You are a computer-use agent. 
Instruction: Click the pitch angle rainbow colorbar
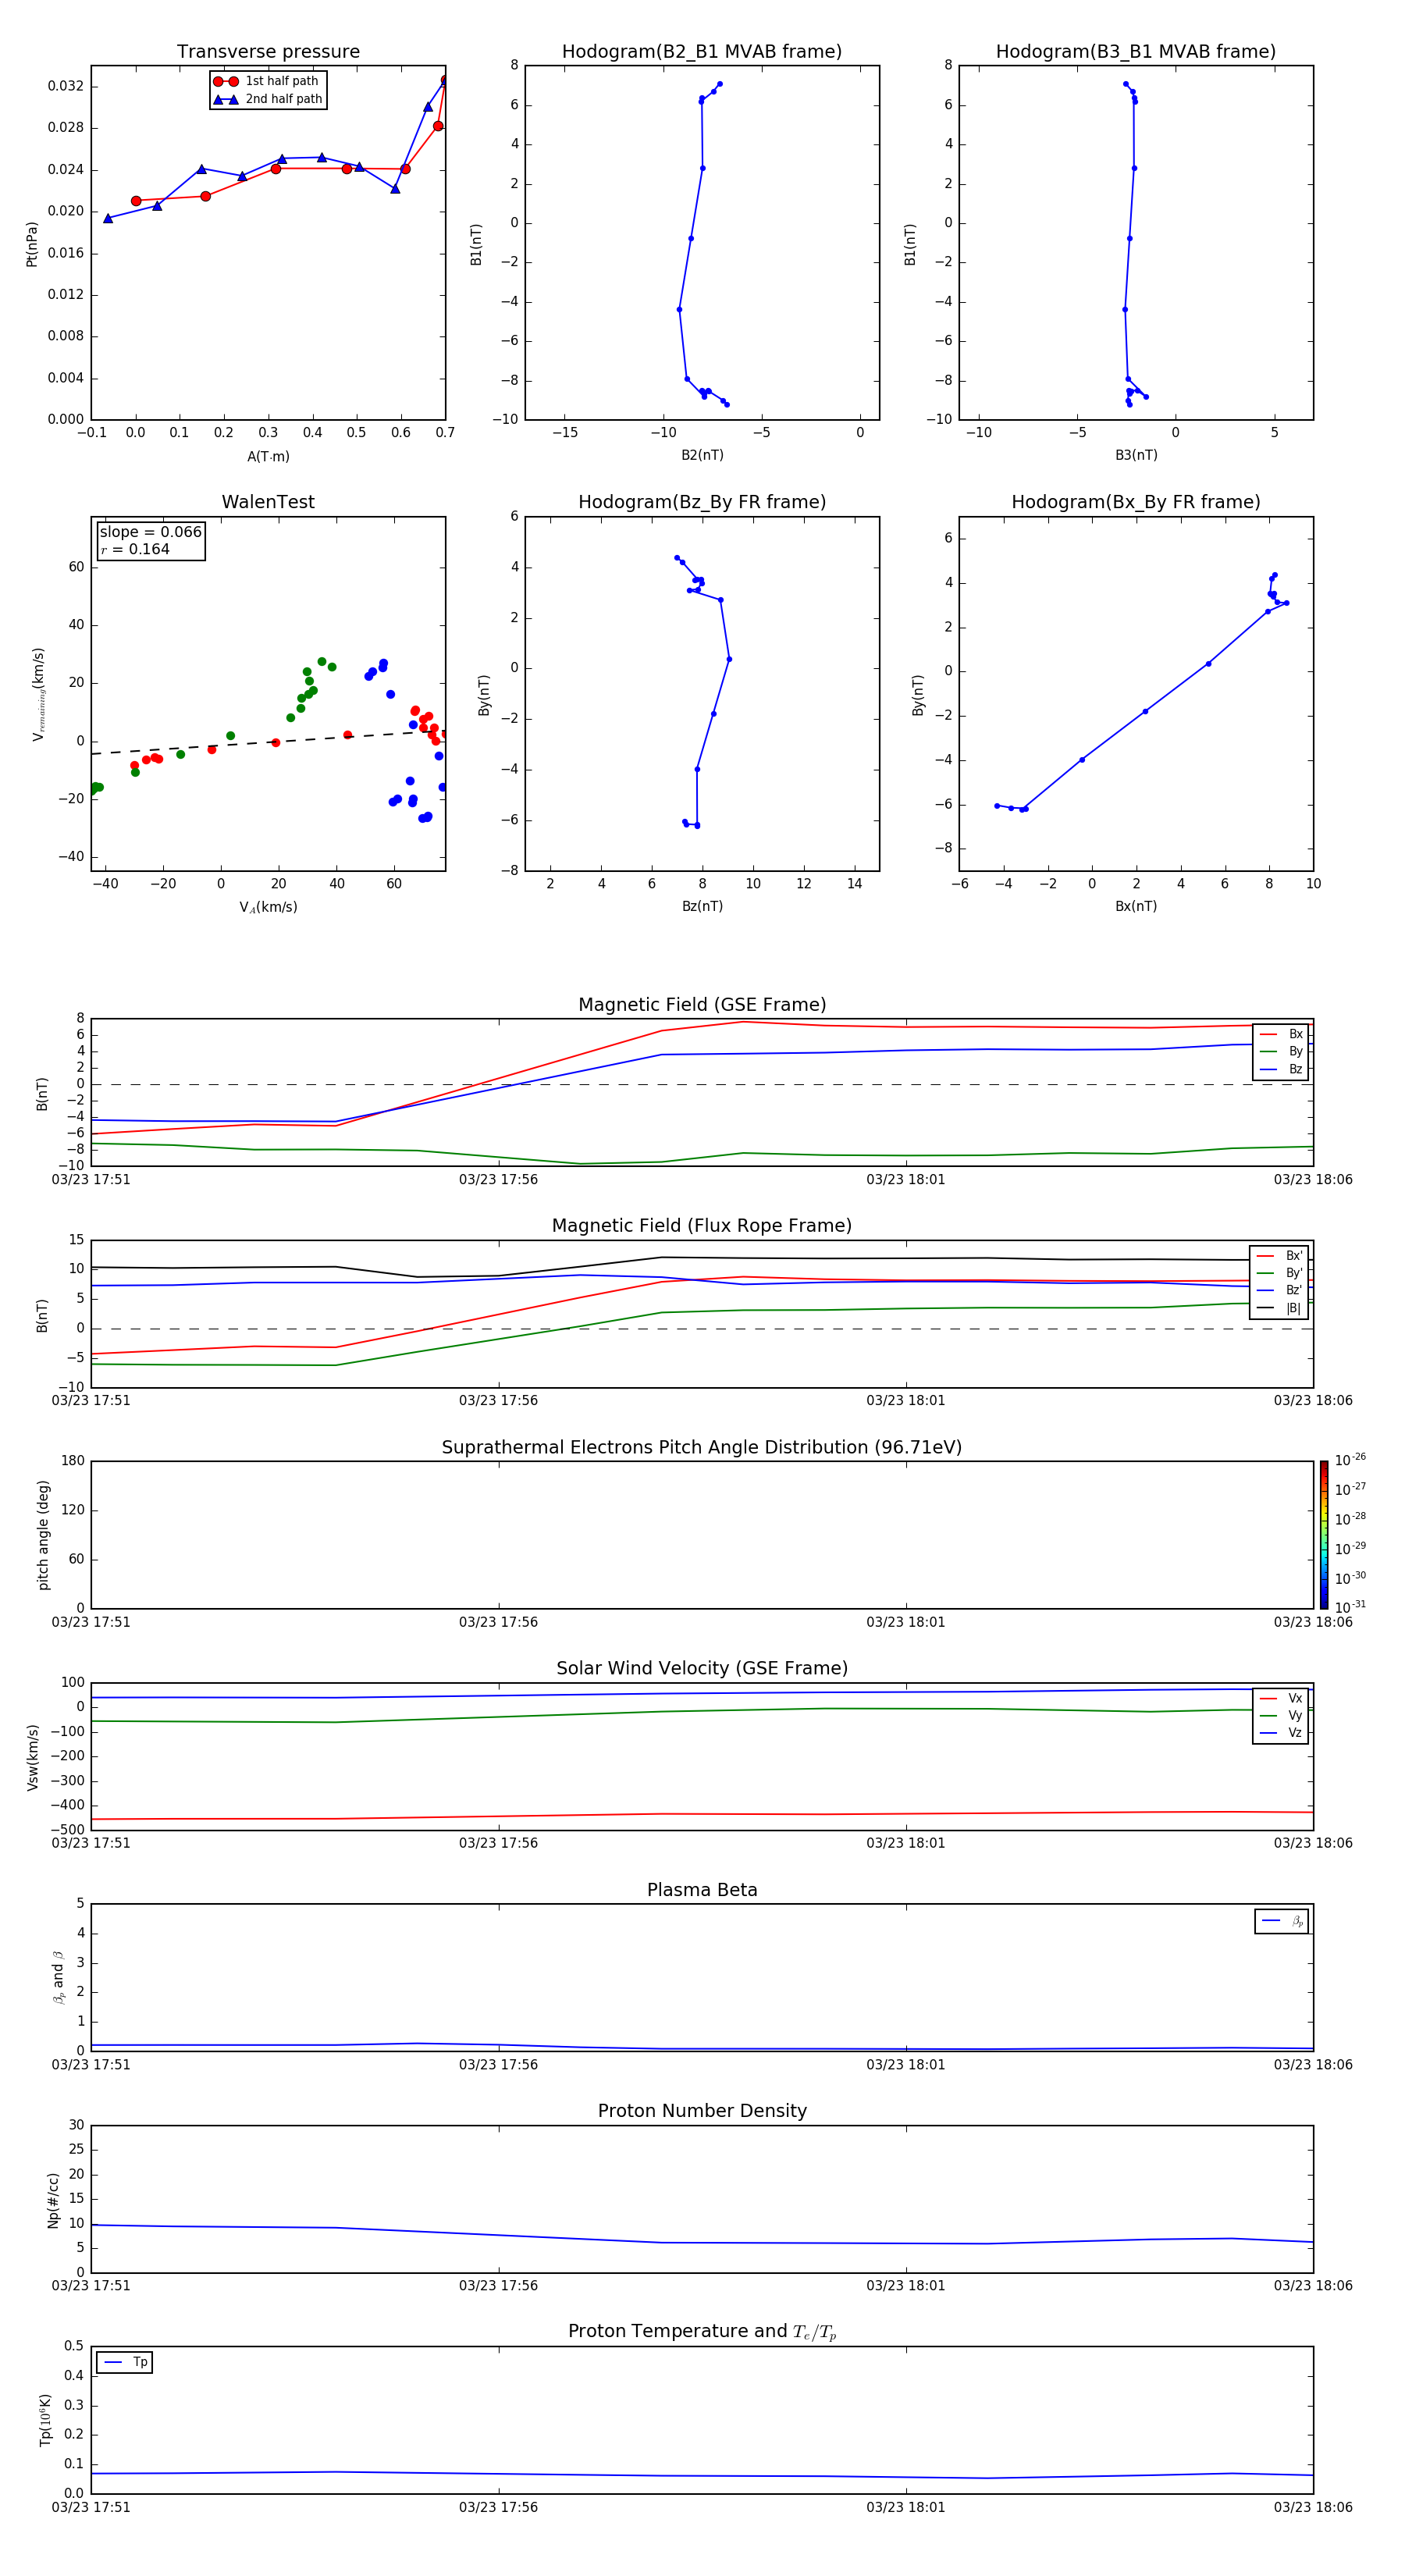pyautogui.click(x=1324, y=1534)
